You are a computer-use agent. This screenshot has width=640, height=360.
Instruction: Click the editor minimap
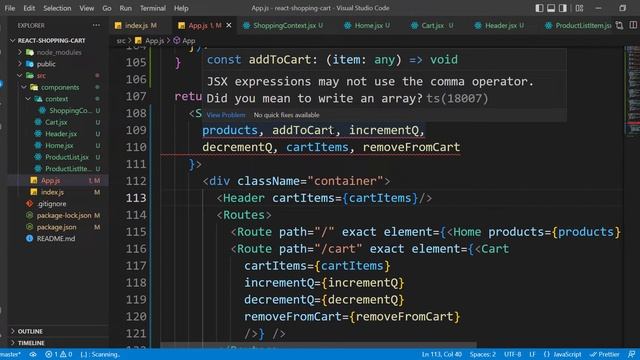pyautogui.click(x=632, y=196)
